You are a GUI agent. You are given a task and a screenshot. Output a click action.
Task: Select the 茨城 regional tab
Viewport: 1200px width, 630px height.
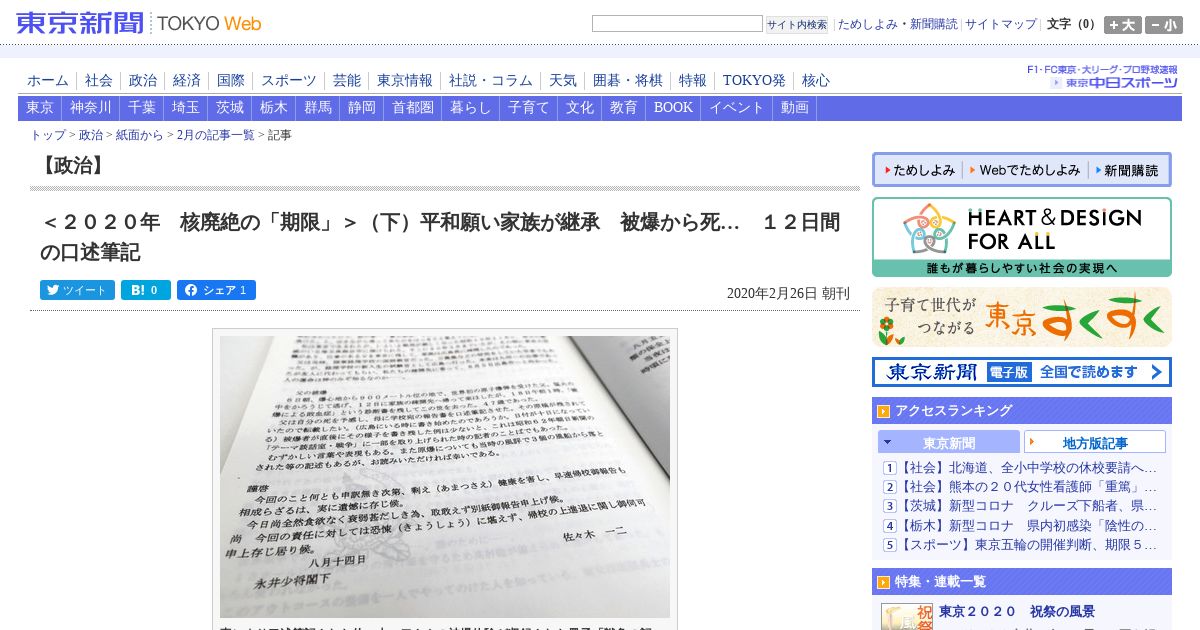pyautogui.click(x=230, y=108)
